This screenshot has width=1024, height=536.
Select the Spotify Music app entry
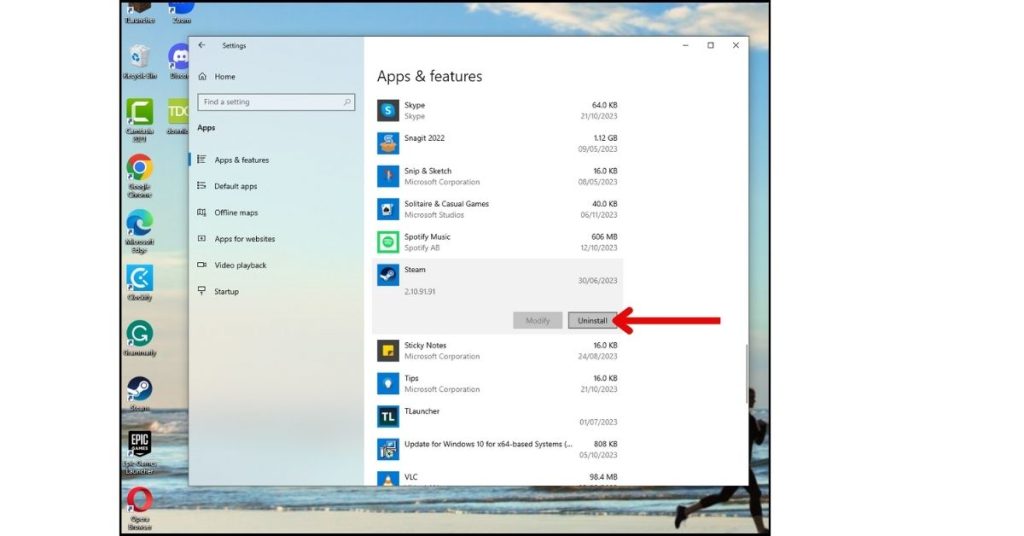(x=497, y=242)
